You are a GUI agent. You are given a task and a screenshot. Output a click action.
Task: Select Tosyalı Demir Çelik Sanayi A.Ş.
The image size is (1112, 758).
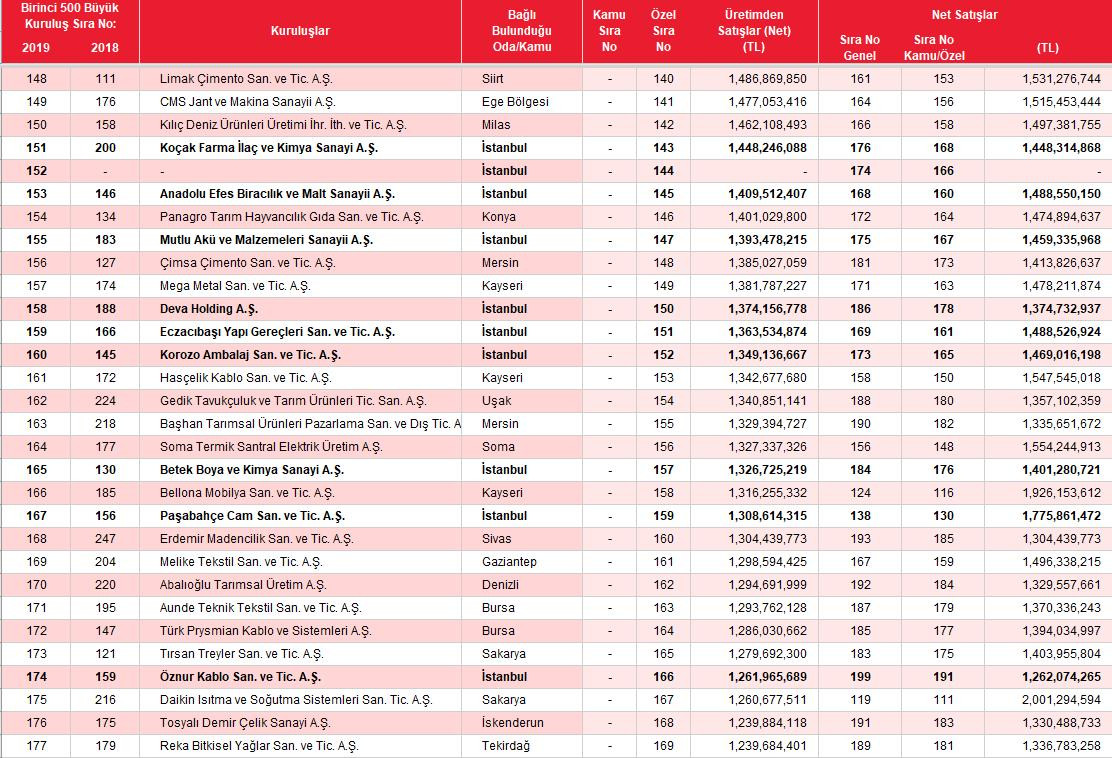(x=245, y=723)
